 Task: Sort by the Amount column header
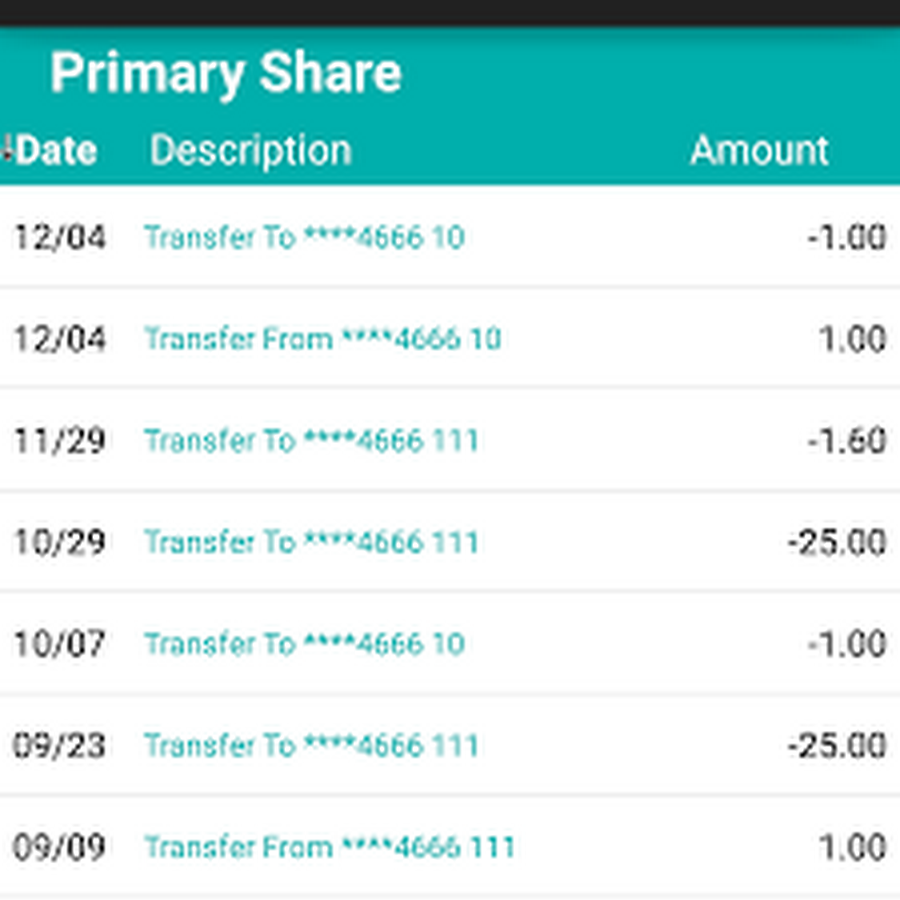[x=759, y=151]
